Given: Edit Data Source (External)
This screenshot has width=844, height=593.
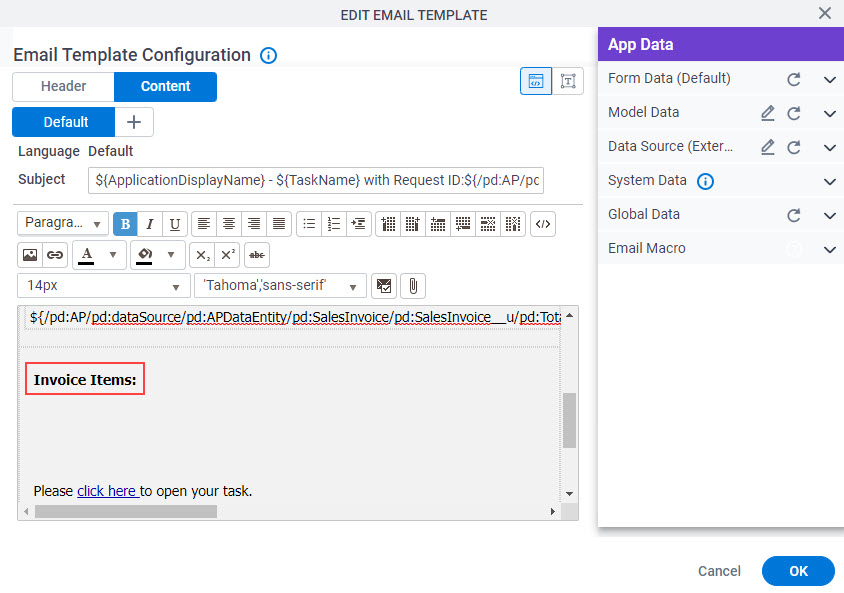Looking at the screenshot, I should [x=768, y=147].
